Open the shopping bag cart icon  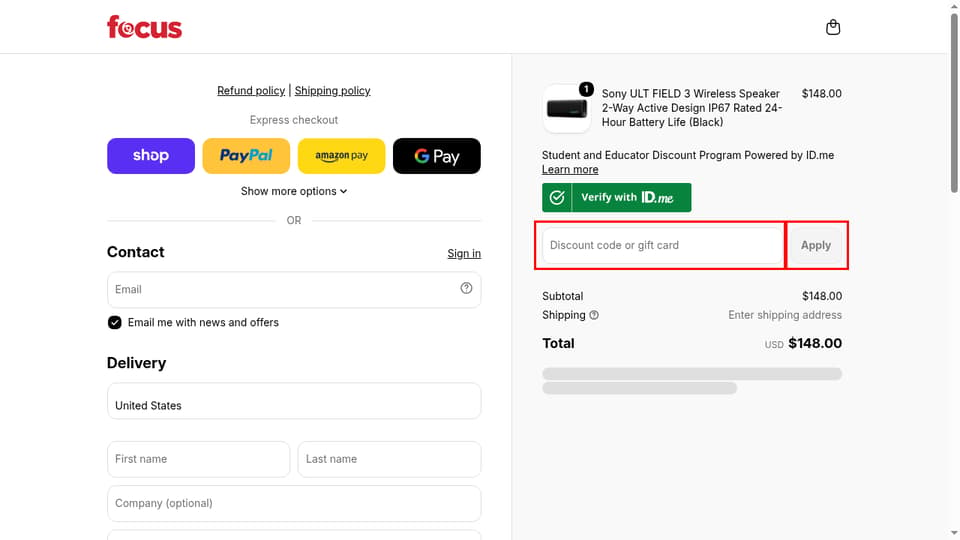[833, 27]
